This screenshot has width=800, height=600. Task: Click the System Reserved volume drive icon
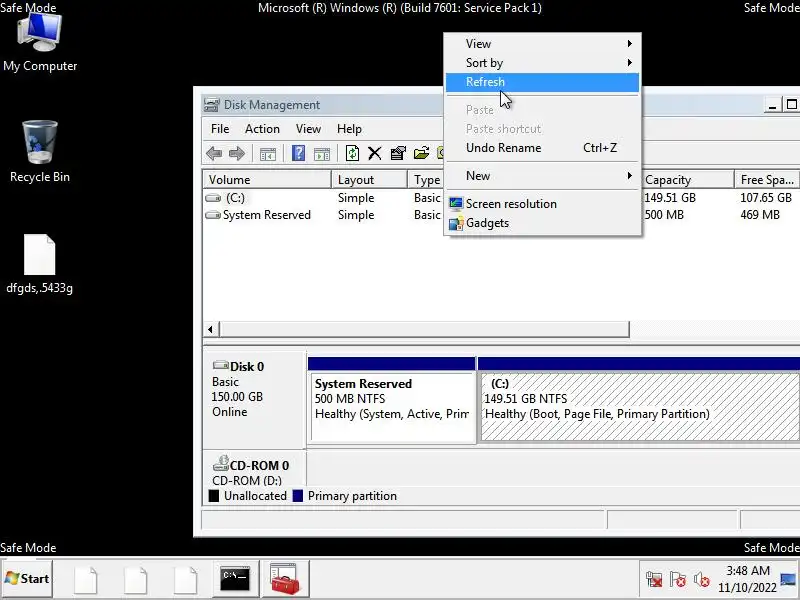213,215
